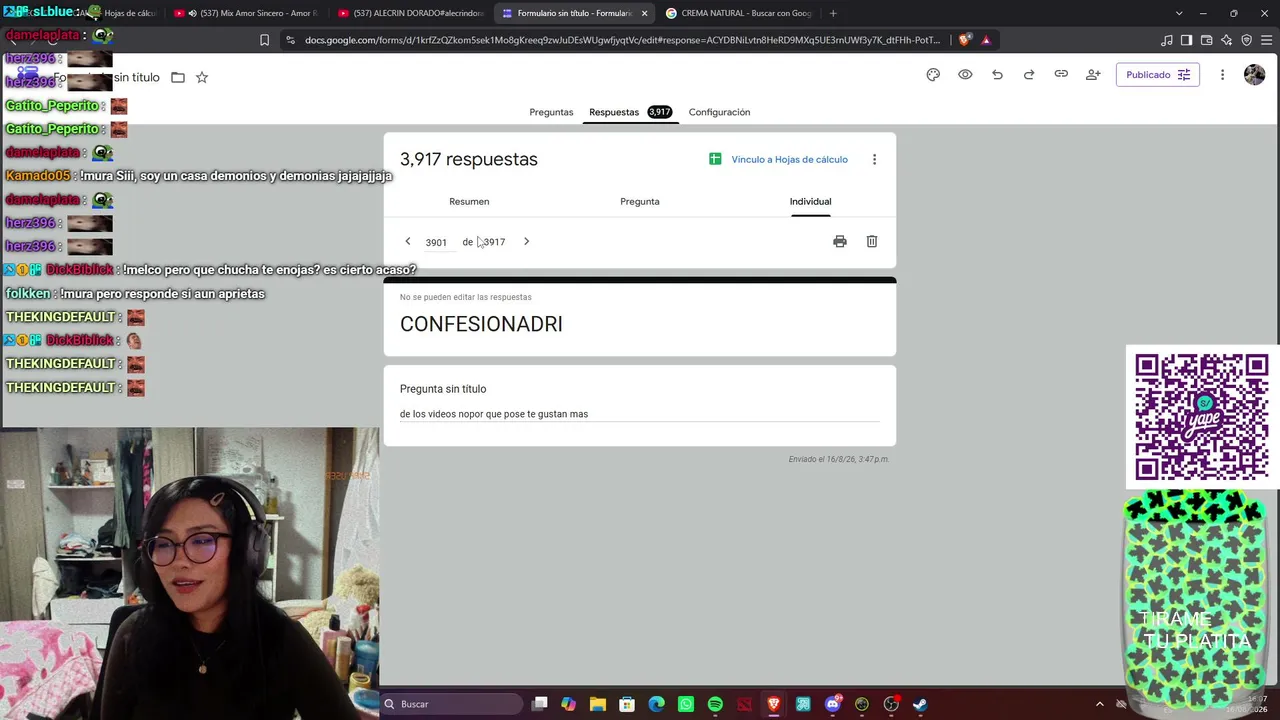Move the form to a folder
Screen dimensions: 1280x720
pyautogui.click(x=178, y=77)
